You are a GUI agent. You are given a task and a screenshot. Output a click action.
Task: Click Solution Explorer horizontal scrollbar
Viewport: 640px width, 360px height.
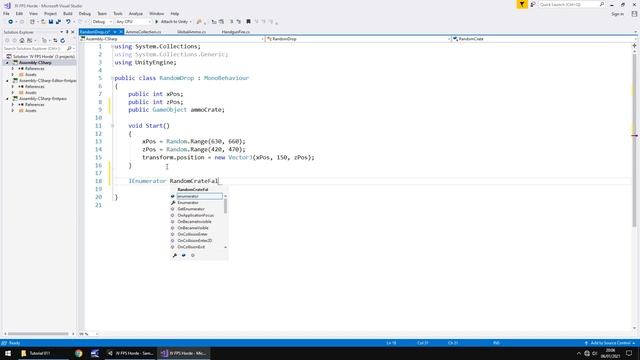click(x=38, y=334)
